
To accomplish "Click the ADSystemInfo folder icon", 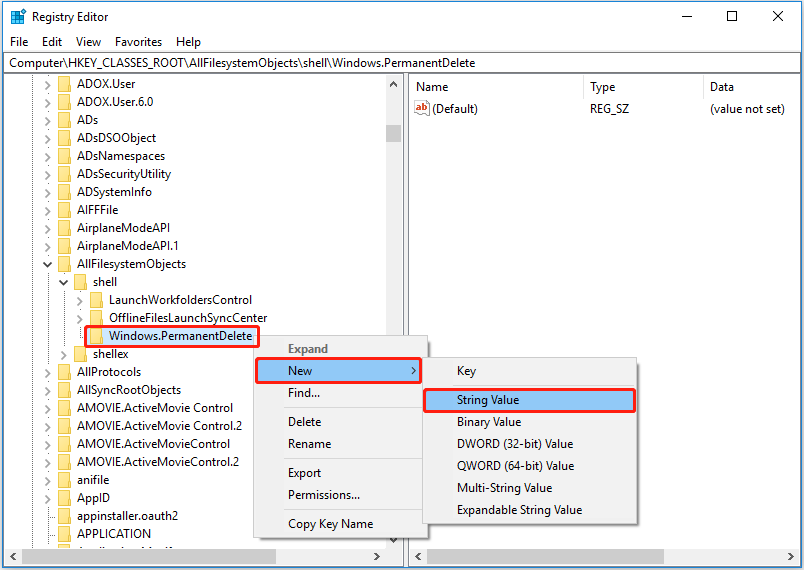I will [64, 192].
